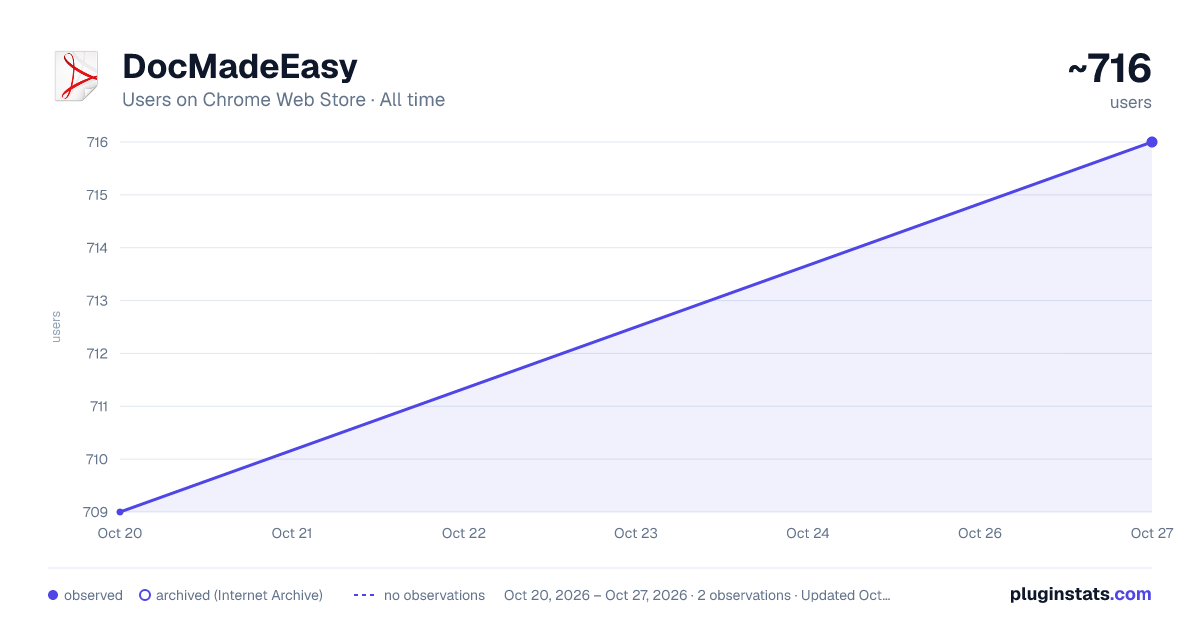Click the 712 y-axis label

pos(97,354)
